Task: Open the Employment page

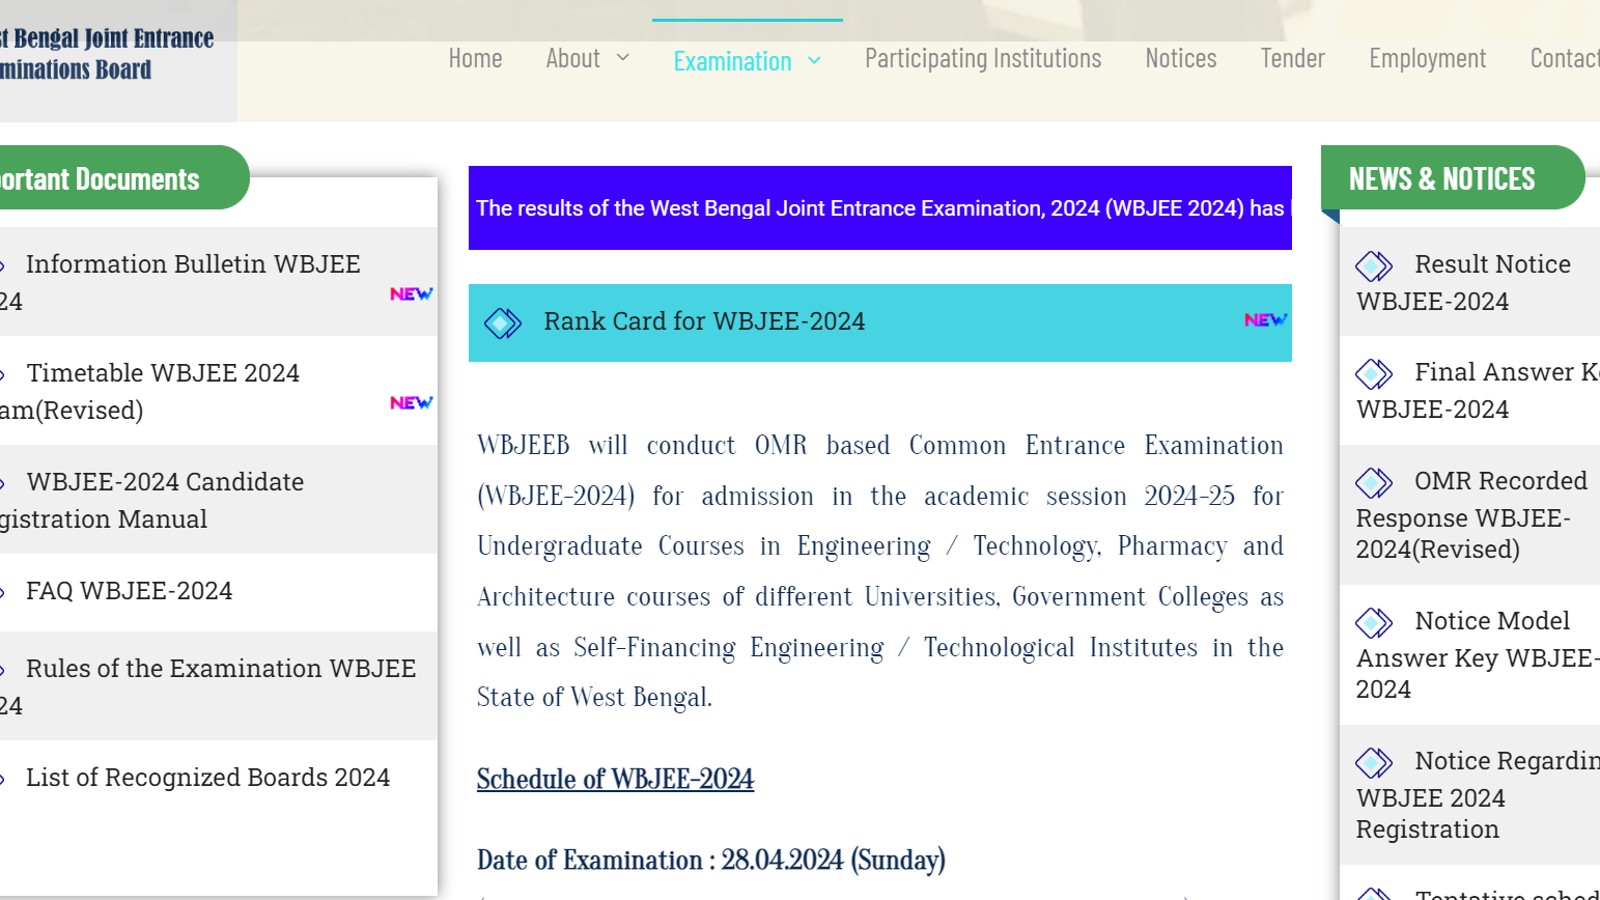Action: click(1427, 59)
